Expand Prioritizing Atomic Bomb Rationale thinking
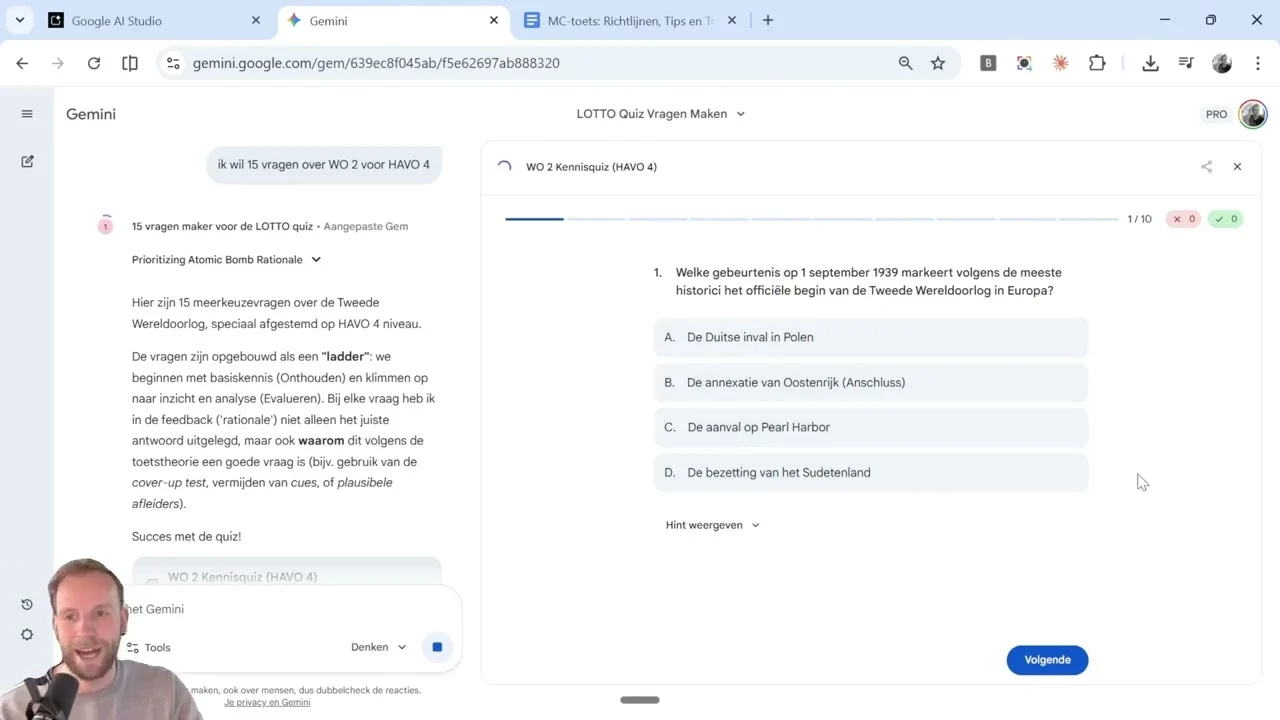The height and width of the screenshot is (720, 1280). tap(227, 260)
